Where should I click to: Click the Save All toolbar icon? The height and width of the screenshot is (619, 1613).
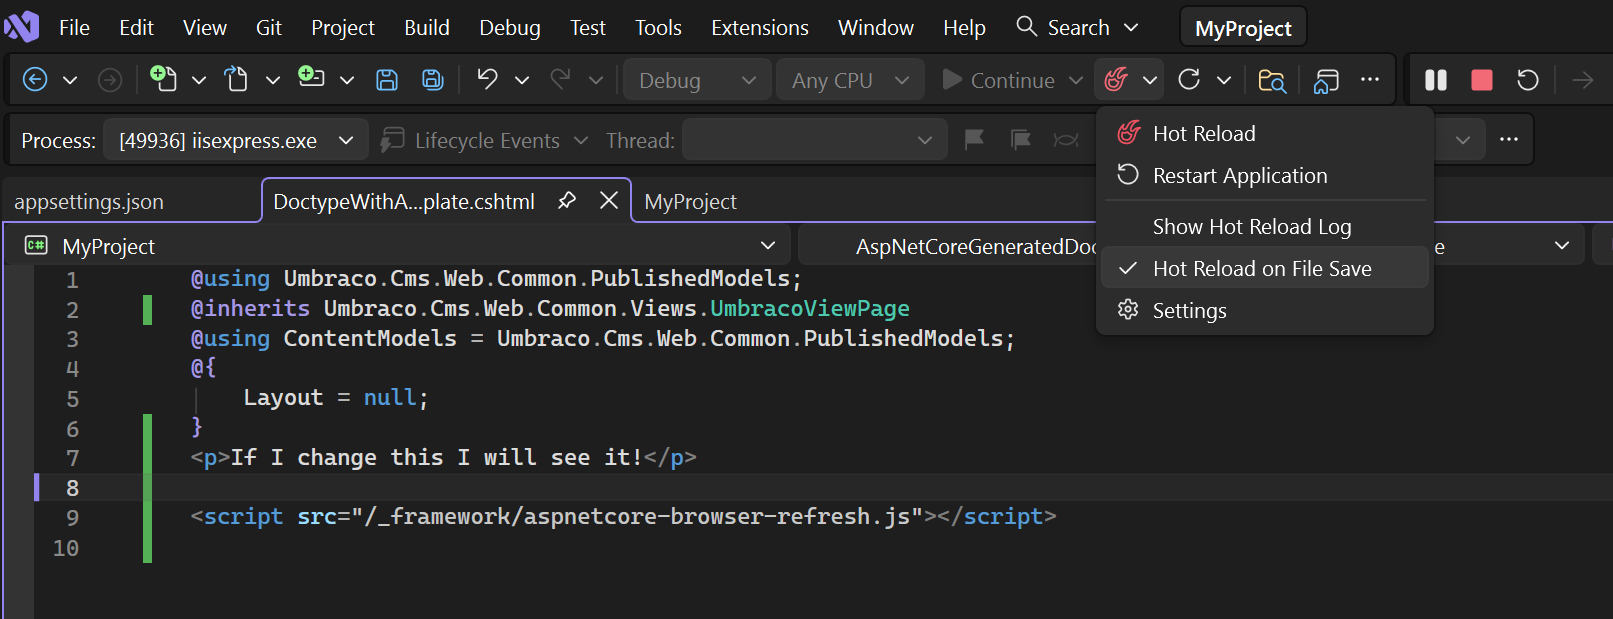point(433,80)
